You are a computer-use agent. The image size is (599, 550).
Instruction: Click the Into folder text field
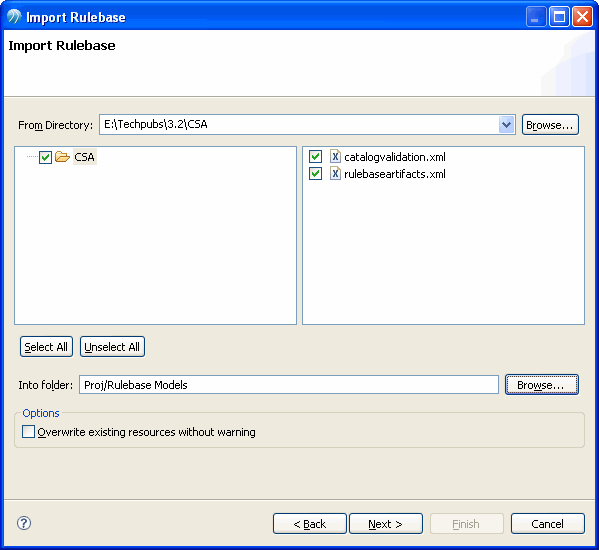point(289,385)
